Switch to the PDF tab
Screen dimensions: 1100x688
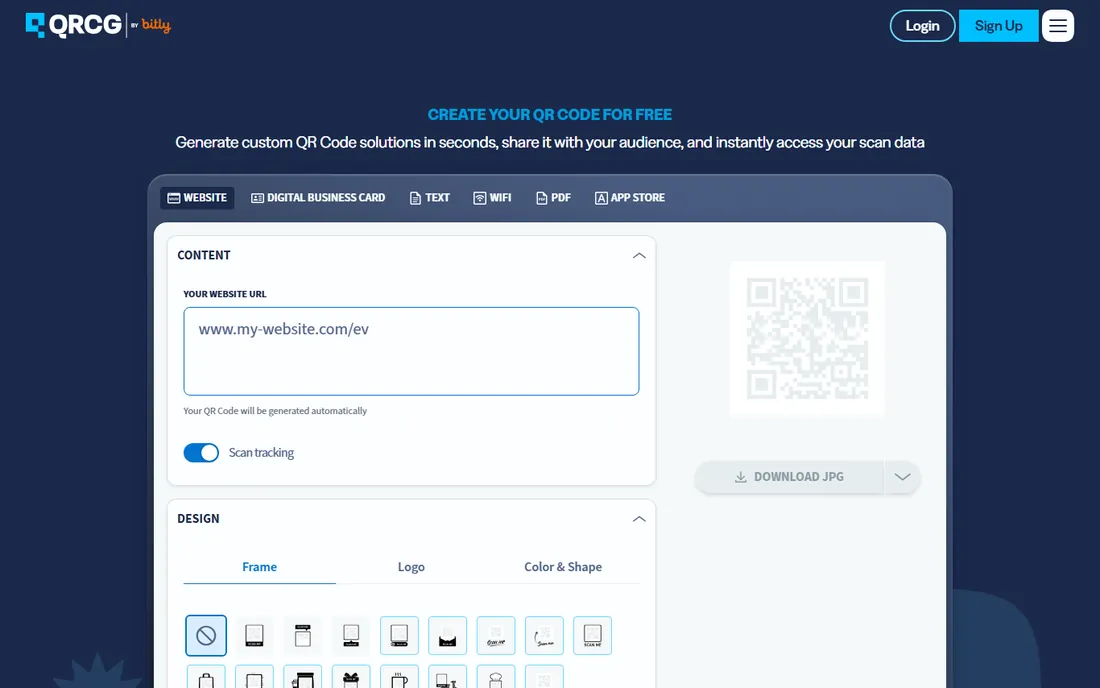coord(554,198)
